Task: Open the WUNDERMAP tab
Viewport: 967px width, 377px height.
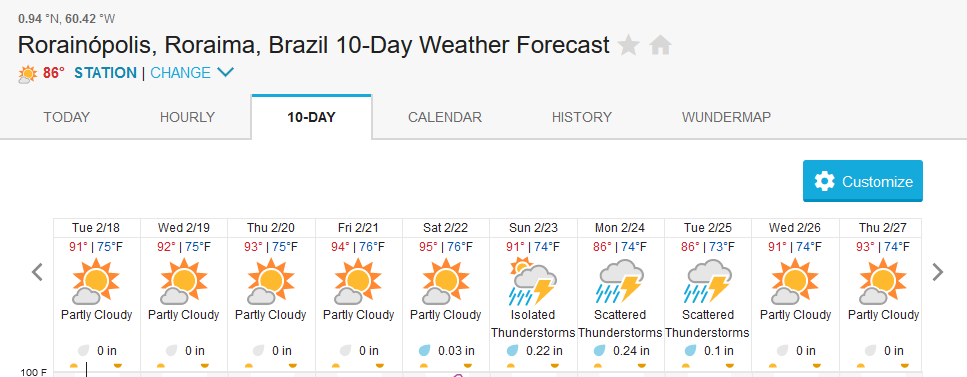Action: (726, 117)
